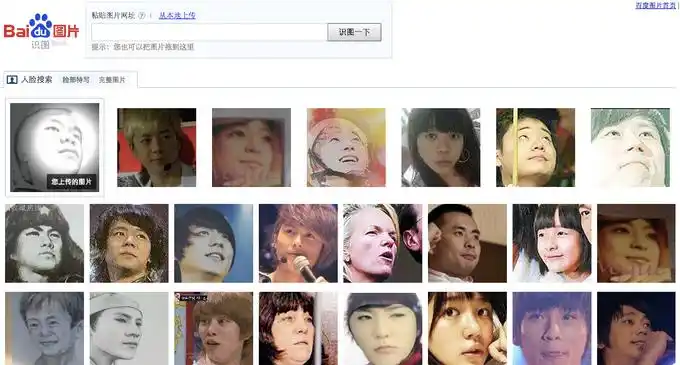Open the pale green sketch-style thumbnail
The image size is (680, 365).
coord(631,147)
